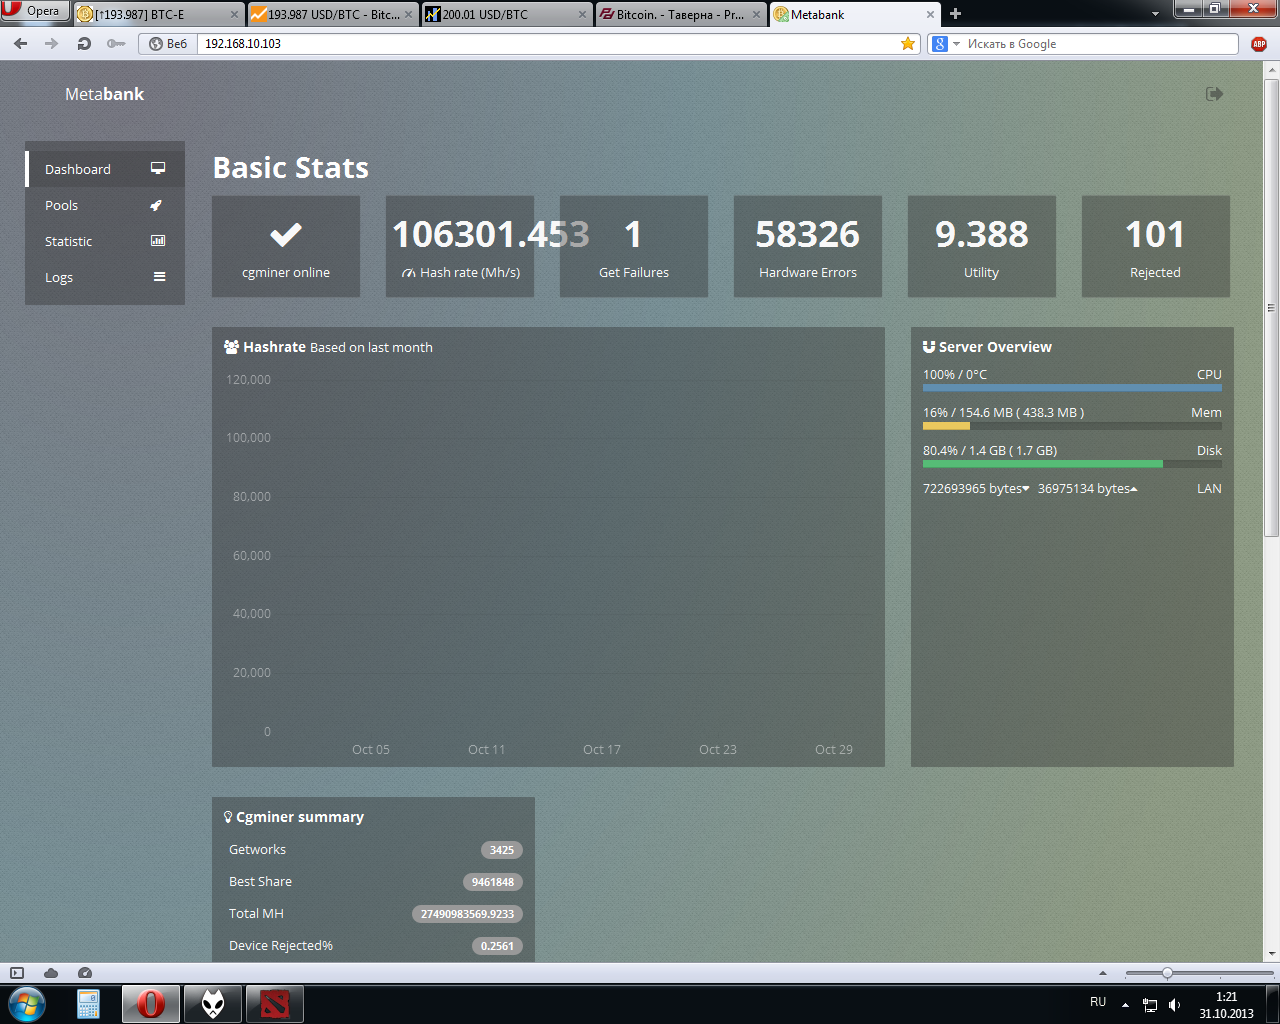Open the Opera main menu button
The width and height of the screenshot is (1280, 1024).
(x=33, y=11)
